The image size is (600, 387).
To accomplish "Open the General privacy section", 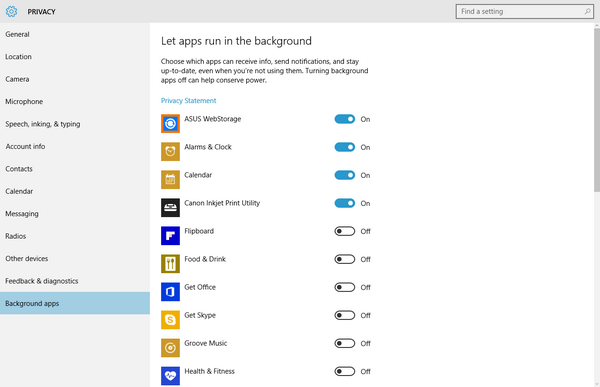I will pos(75,34).
